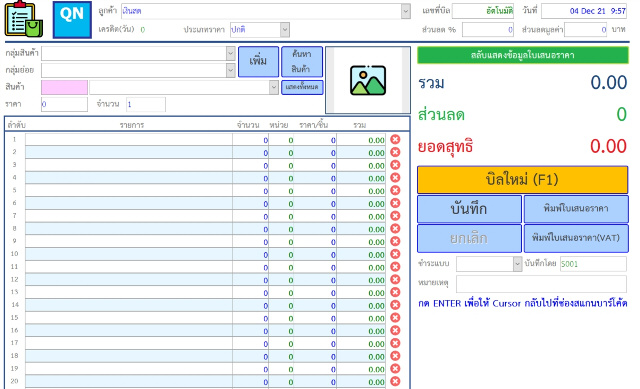Delete row 5 with its red X
The width and height of the screenshot is (640, 389).
(395, 191)
